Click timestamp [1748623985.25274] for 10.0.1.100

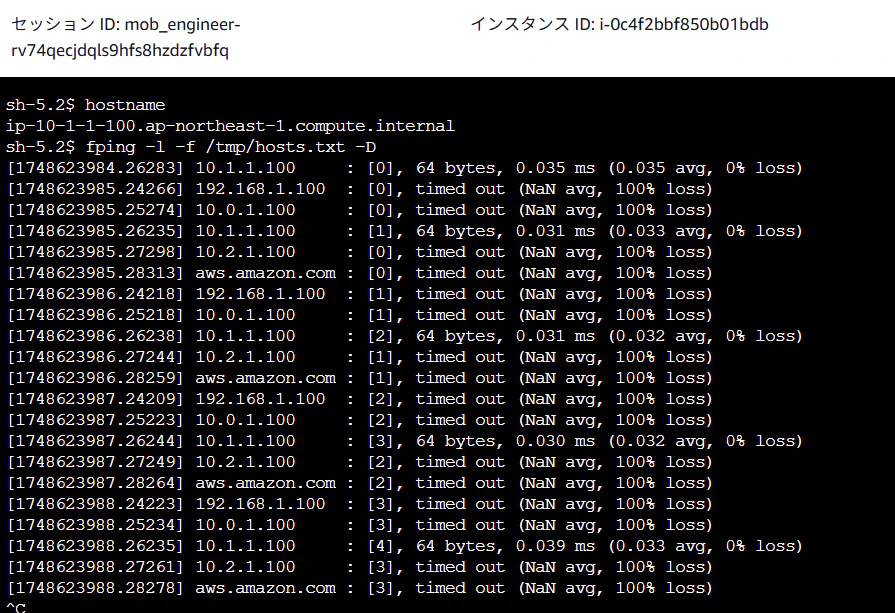(x=95, y=210)
